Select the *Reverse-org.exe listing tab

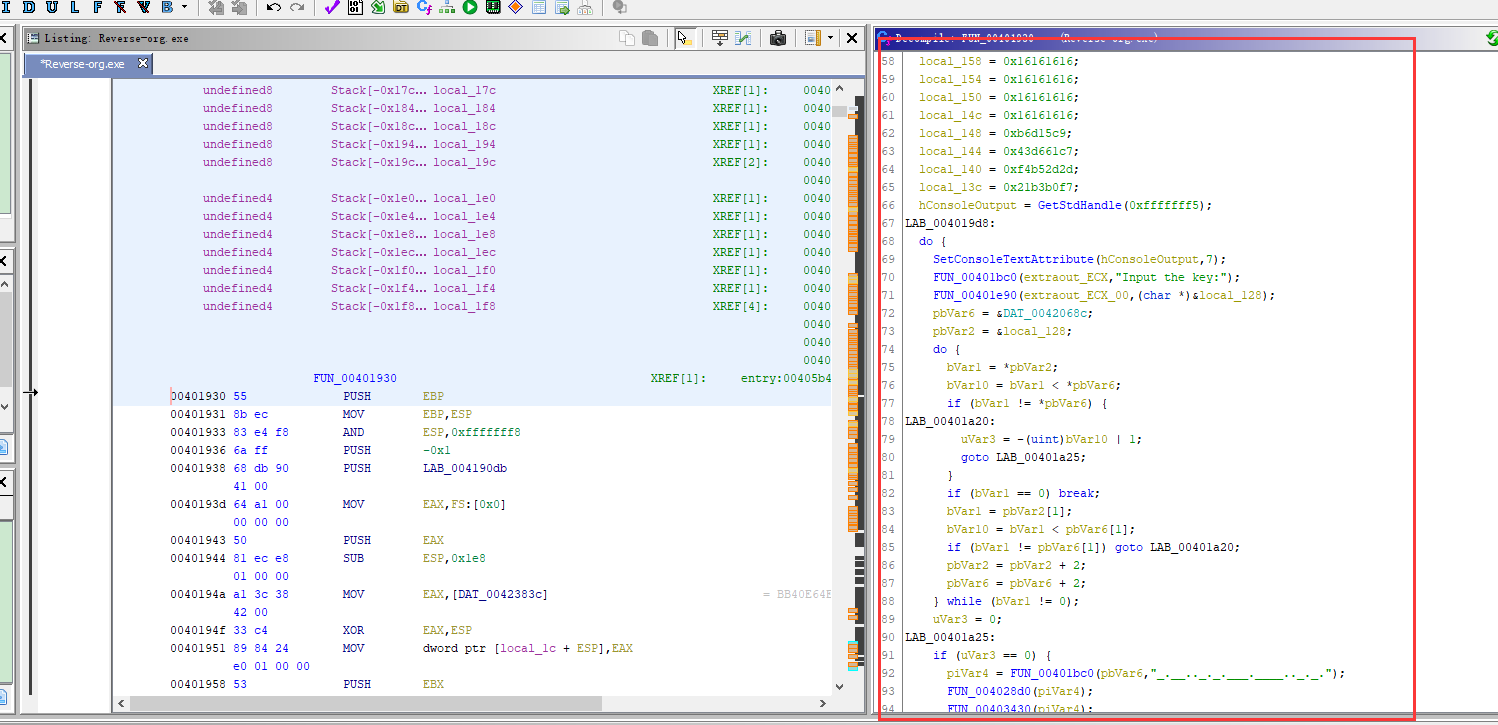pyautogui.click(x=82, y=64)
